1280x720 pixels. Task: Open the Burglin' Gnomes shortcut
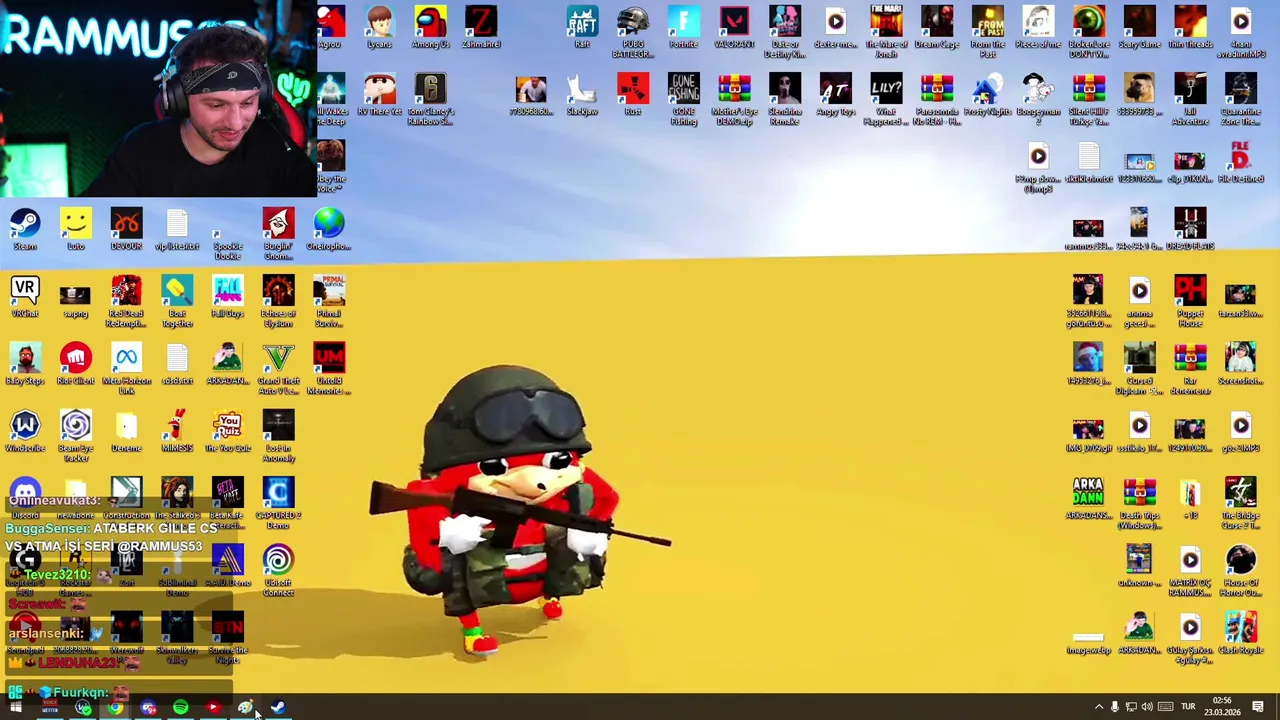pos(278,234)
